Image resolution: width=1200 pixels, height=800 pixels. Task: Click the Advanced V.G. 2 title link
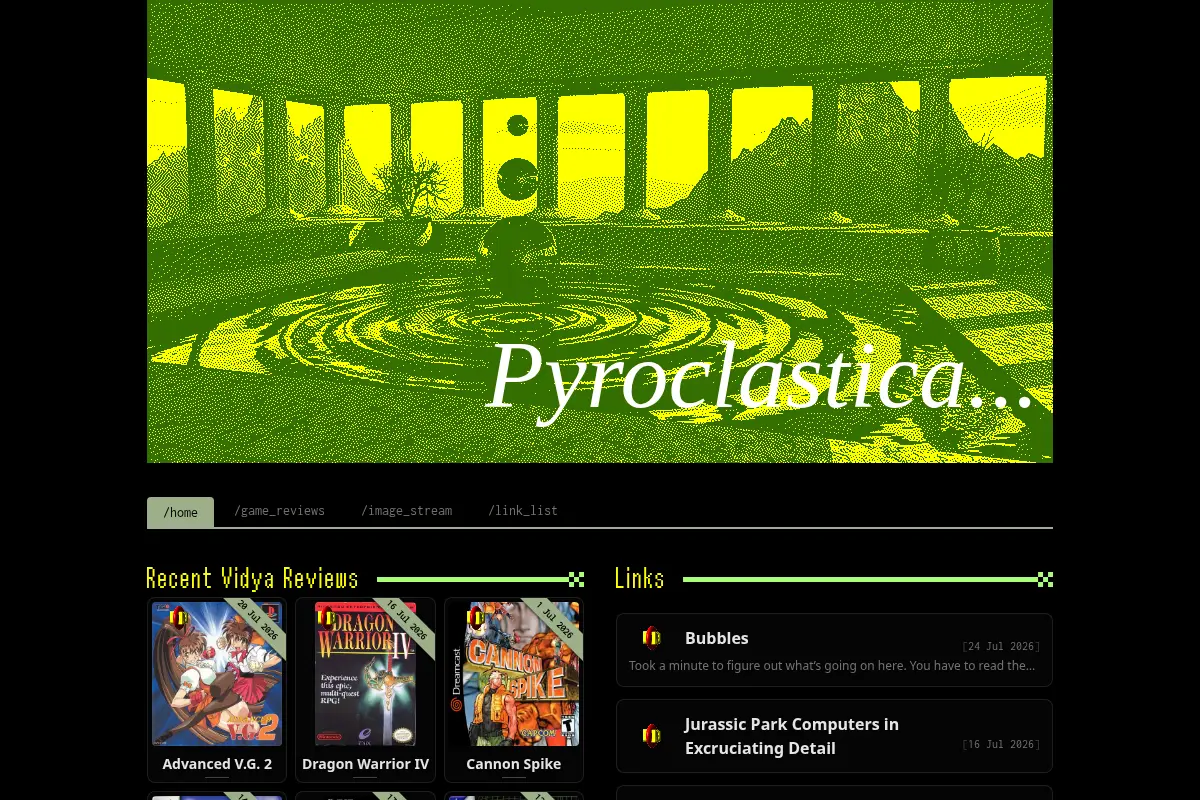click(x=217, y=763)
